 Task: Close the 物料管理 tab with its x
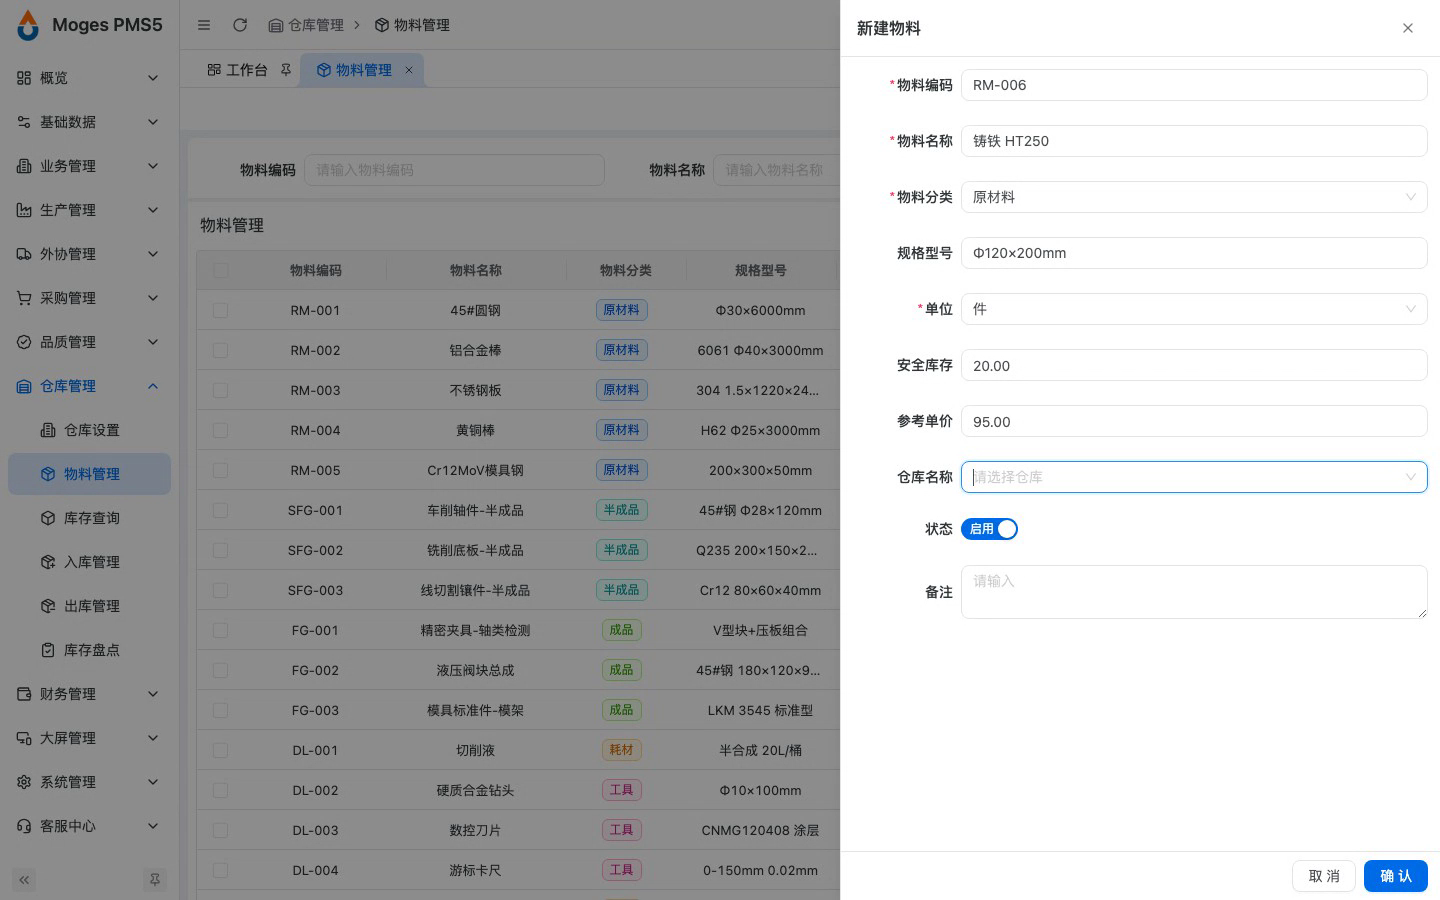(408, 70)
